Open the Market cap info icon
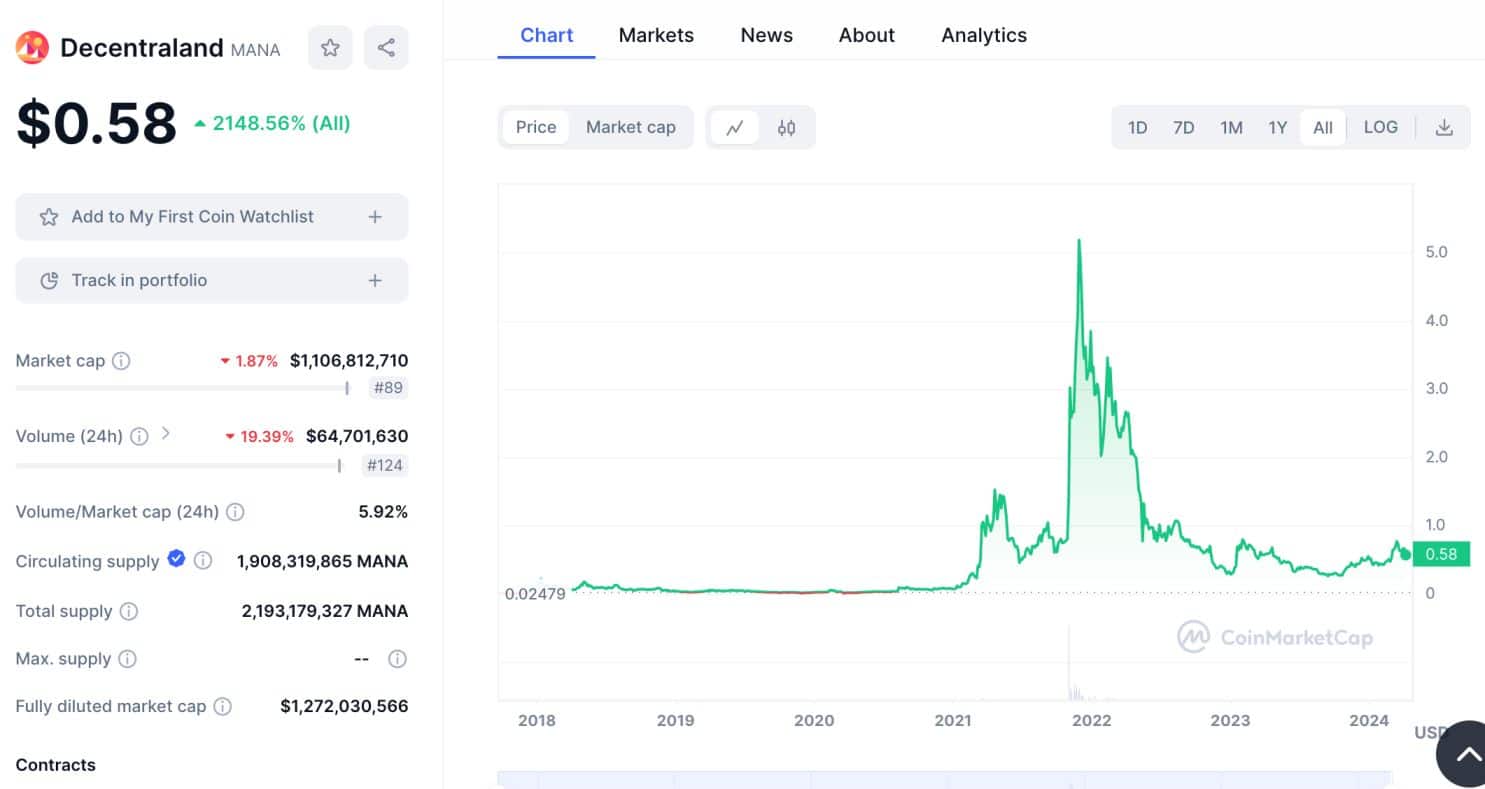The height and width of the screenshot is (789, 1485). pyautogui.click(x=121, y=361)
